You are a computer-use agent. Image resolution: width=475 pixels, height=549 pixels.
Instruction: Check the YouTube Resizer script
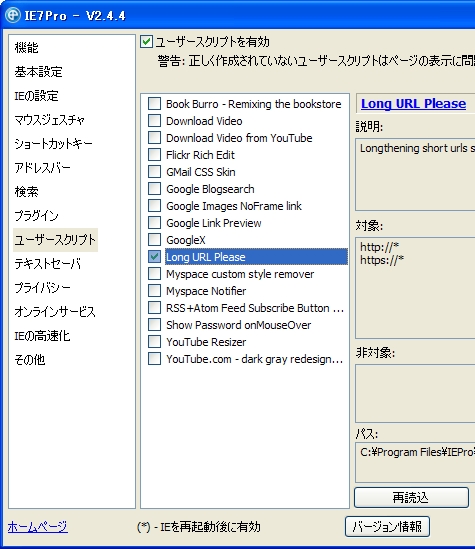tap(154, 342)
